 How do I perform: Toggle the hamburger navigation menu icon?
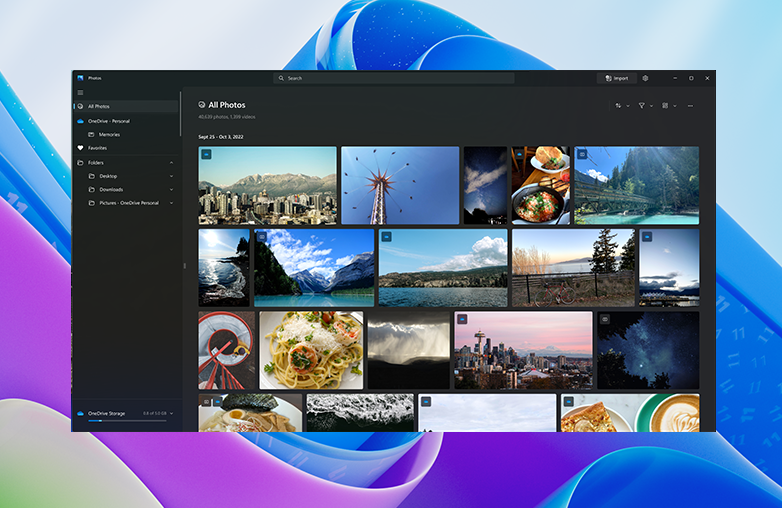click(80, 93)
